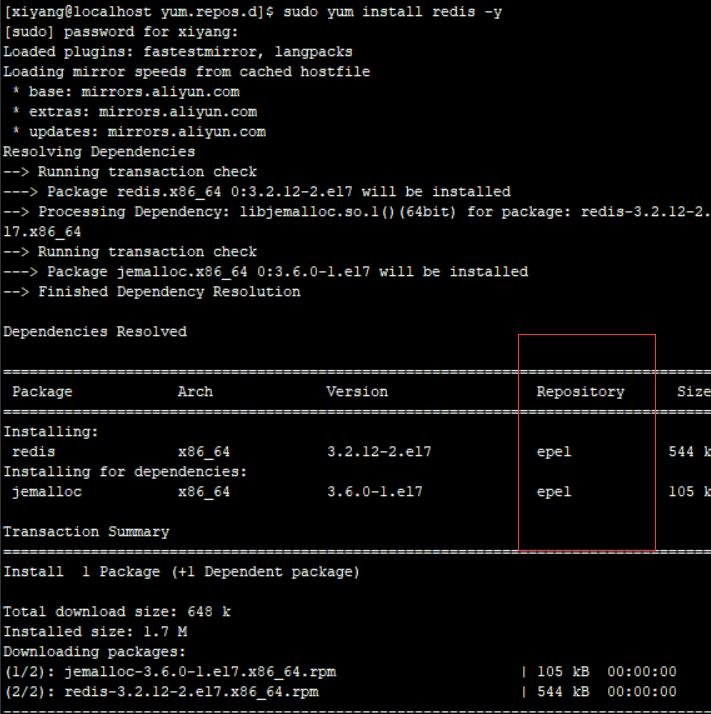This screenshot has width=711, height=714.
Task: Click 'Loading mirror speeds from cached hostfile'
Action: click(186, 72)
